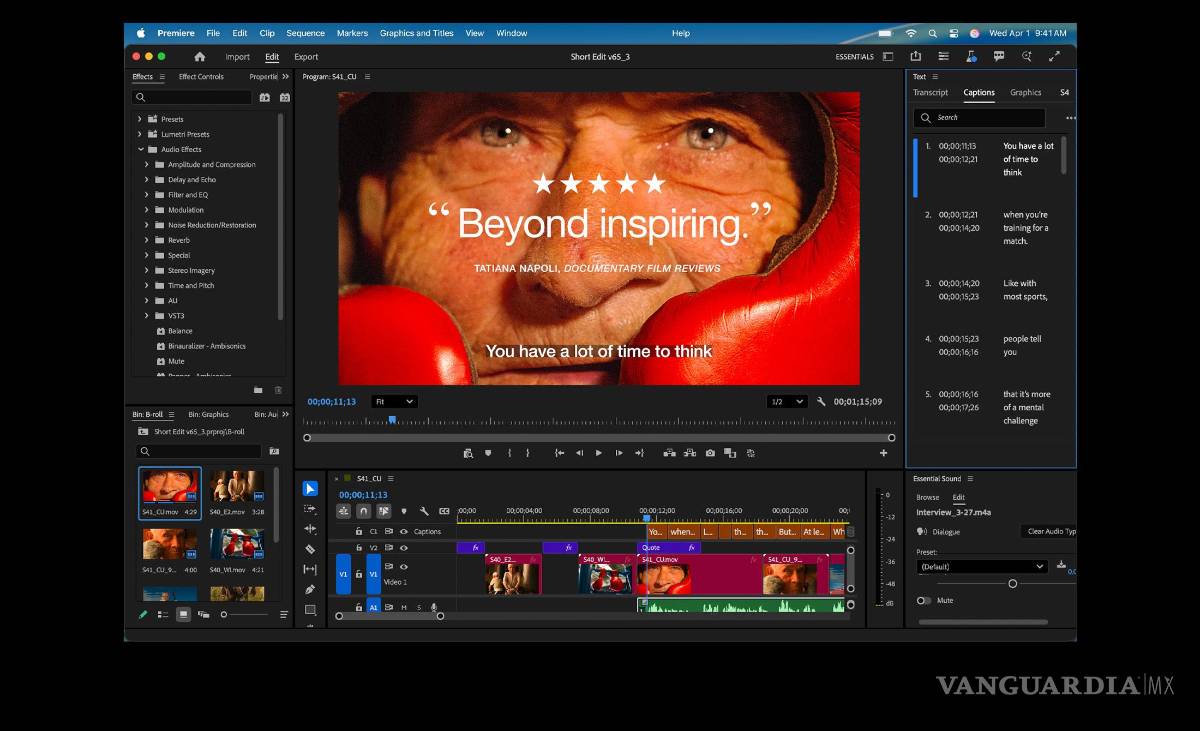Open the 1/2 playback resolution dropdown
This screenshot has width=1200, height=731.
coord(786,401)
